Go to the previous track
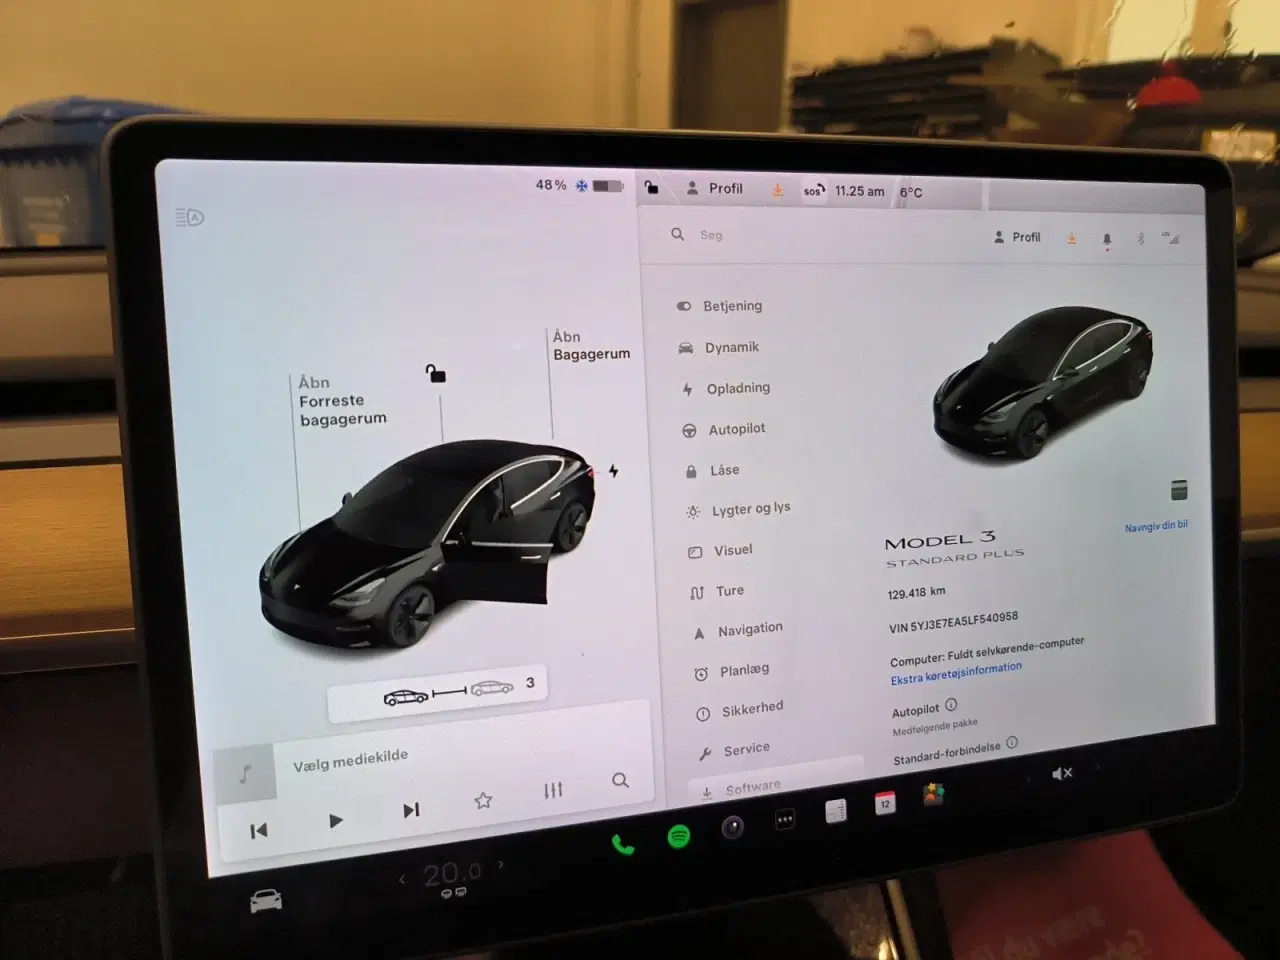 pyautogui.click(x=258, y=831)
